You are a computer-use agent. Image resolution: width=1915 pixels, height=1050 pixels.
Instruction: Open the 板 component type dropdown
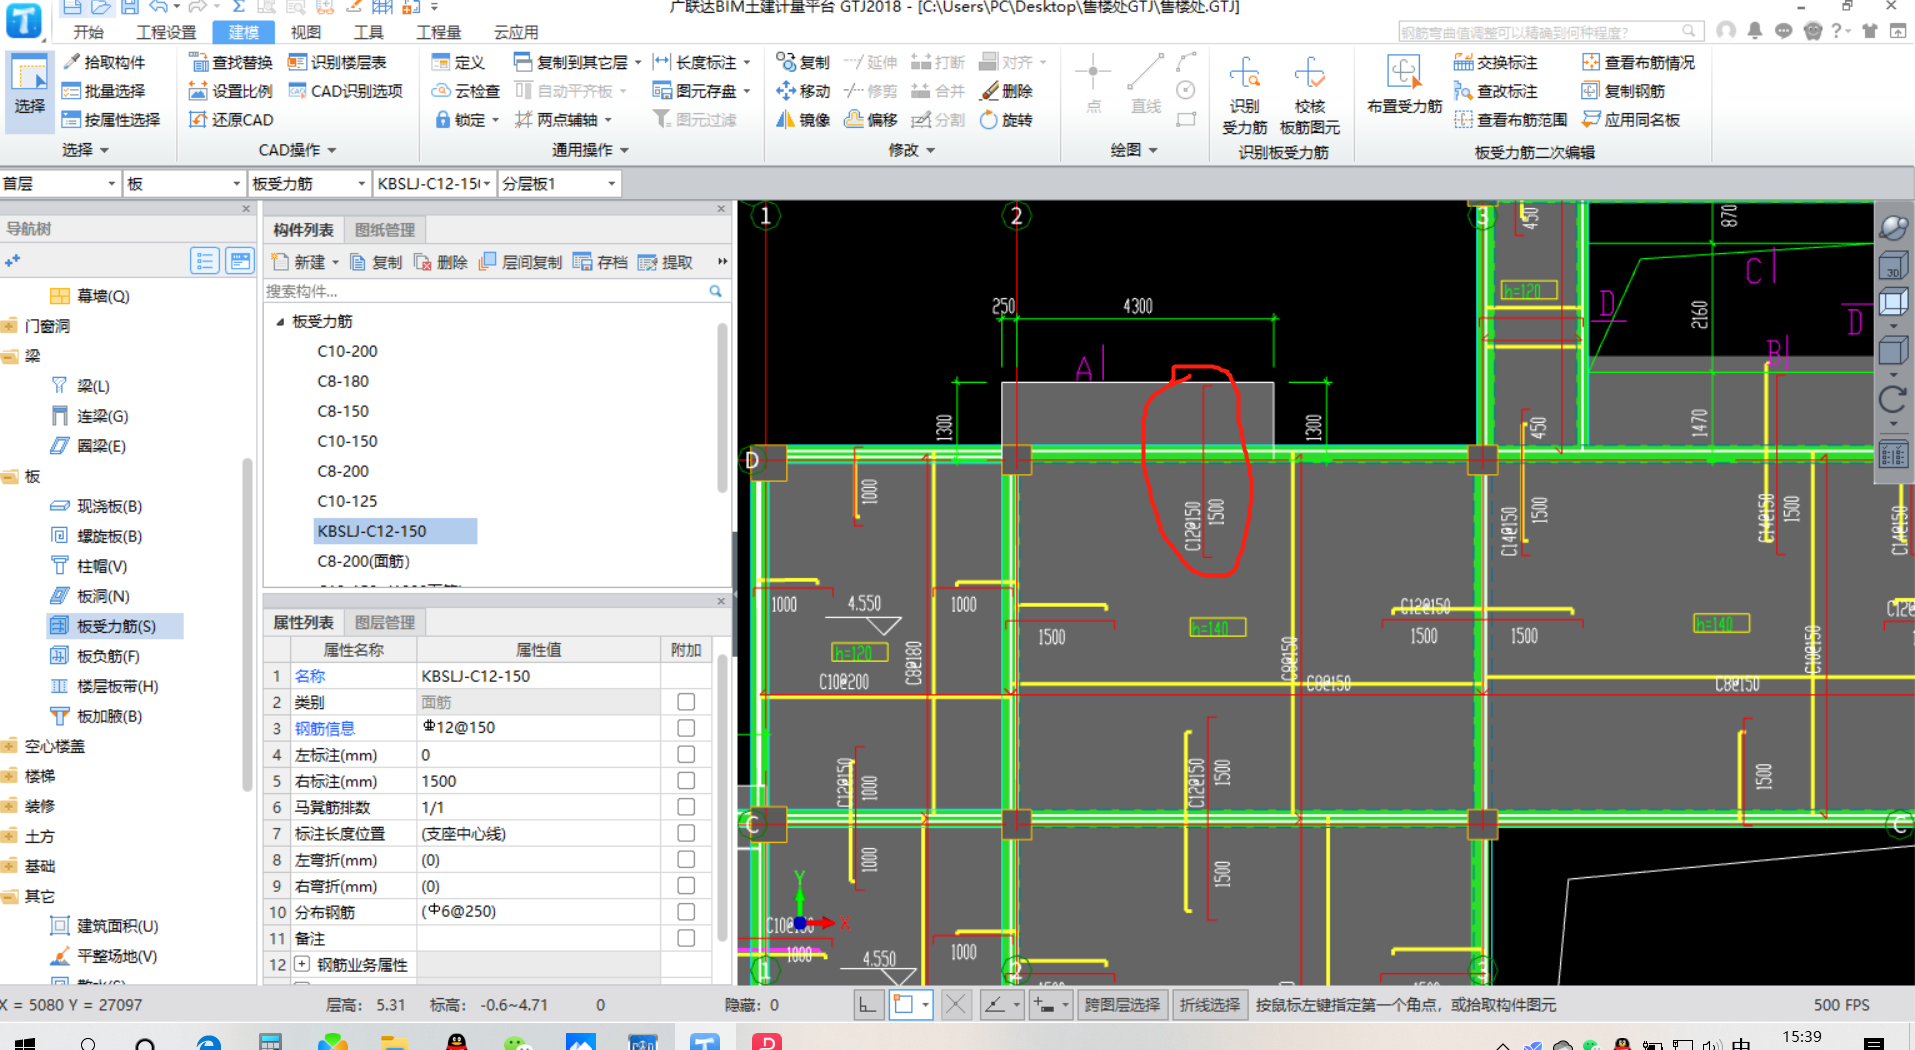[184, 184]
